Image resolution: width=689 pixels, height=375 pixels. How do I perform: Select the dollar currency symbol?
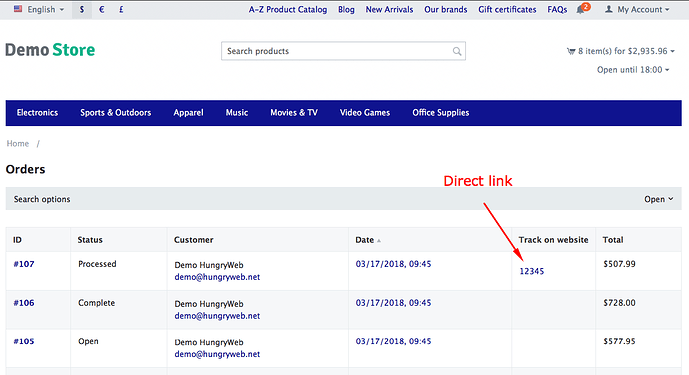click(x=82, y=9)
